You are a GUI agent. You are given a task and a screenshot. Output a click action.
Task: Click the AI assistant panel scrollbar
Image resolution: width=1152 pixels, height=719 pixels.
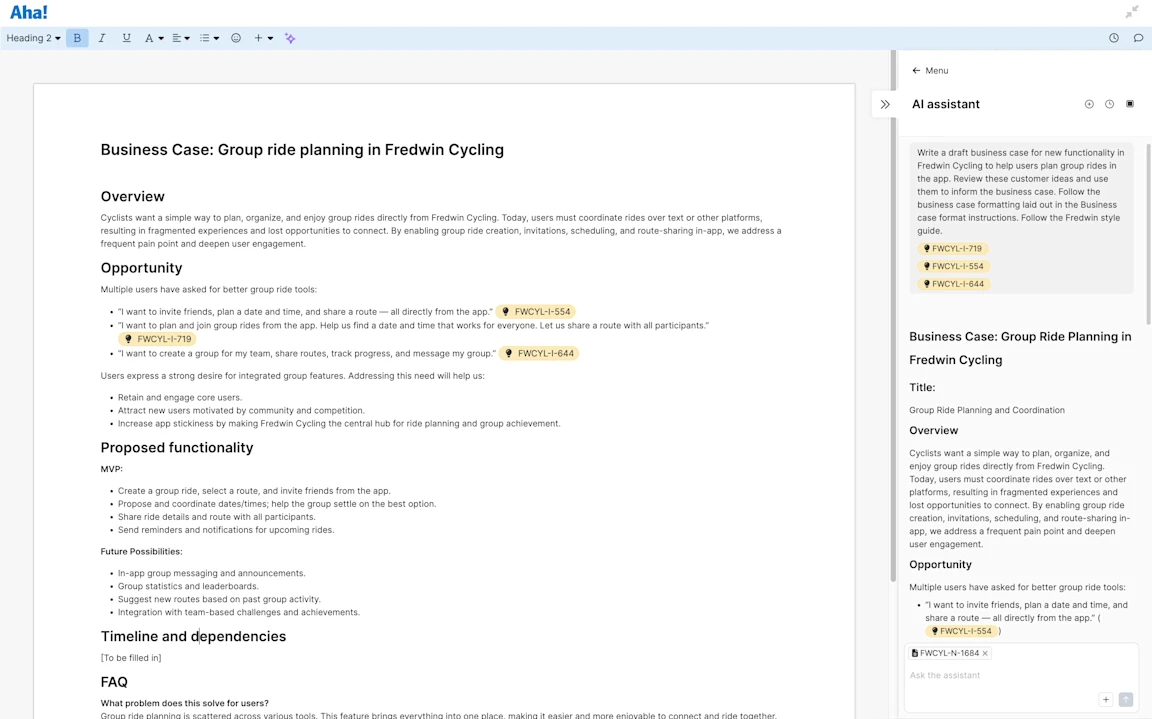pos(1148,234)
